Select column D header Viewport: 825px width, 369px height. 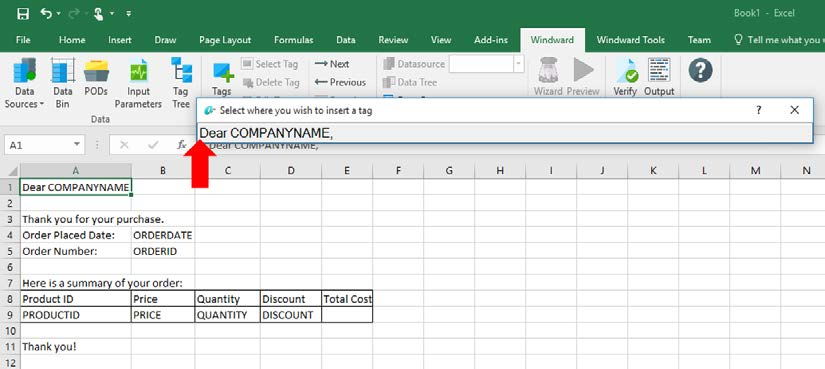coord(291,171)
